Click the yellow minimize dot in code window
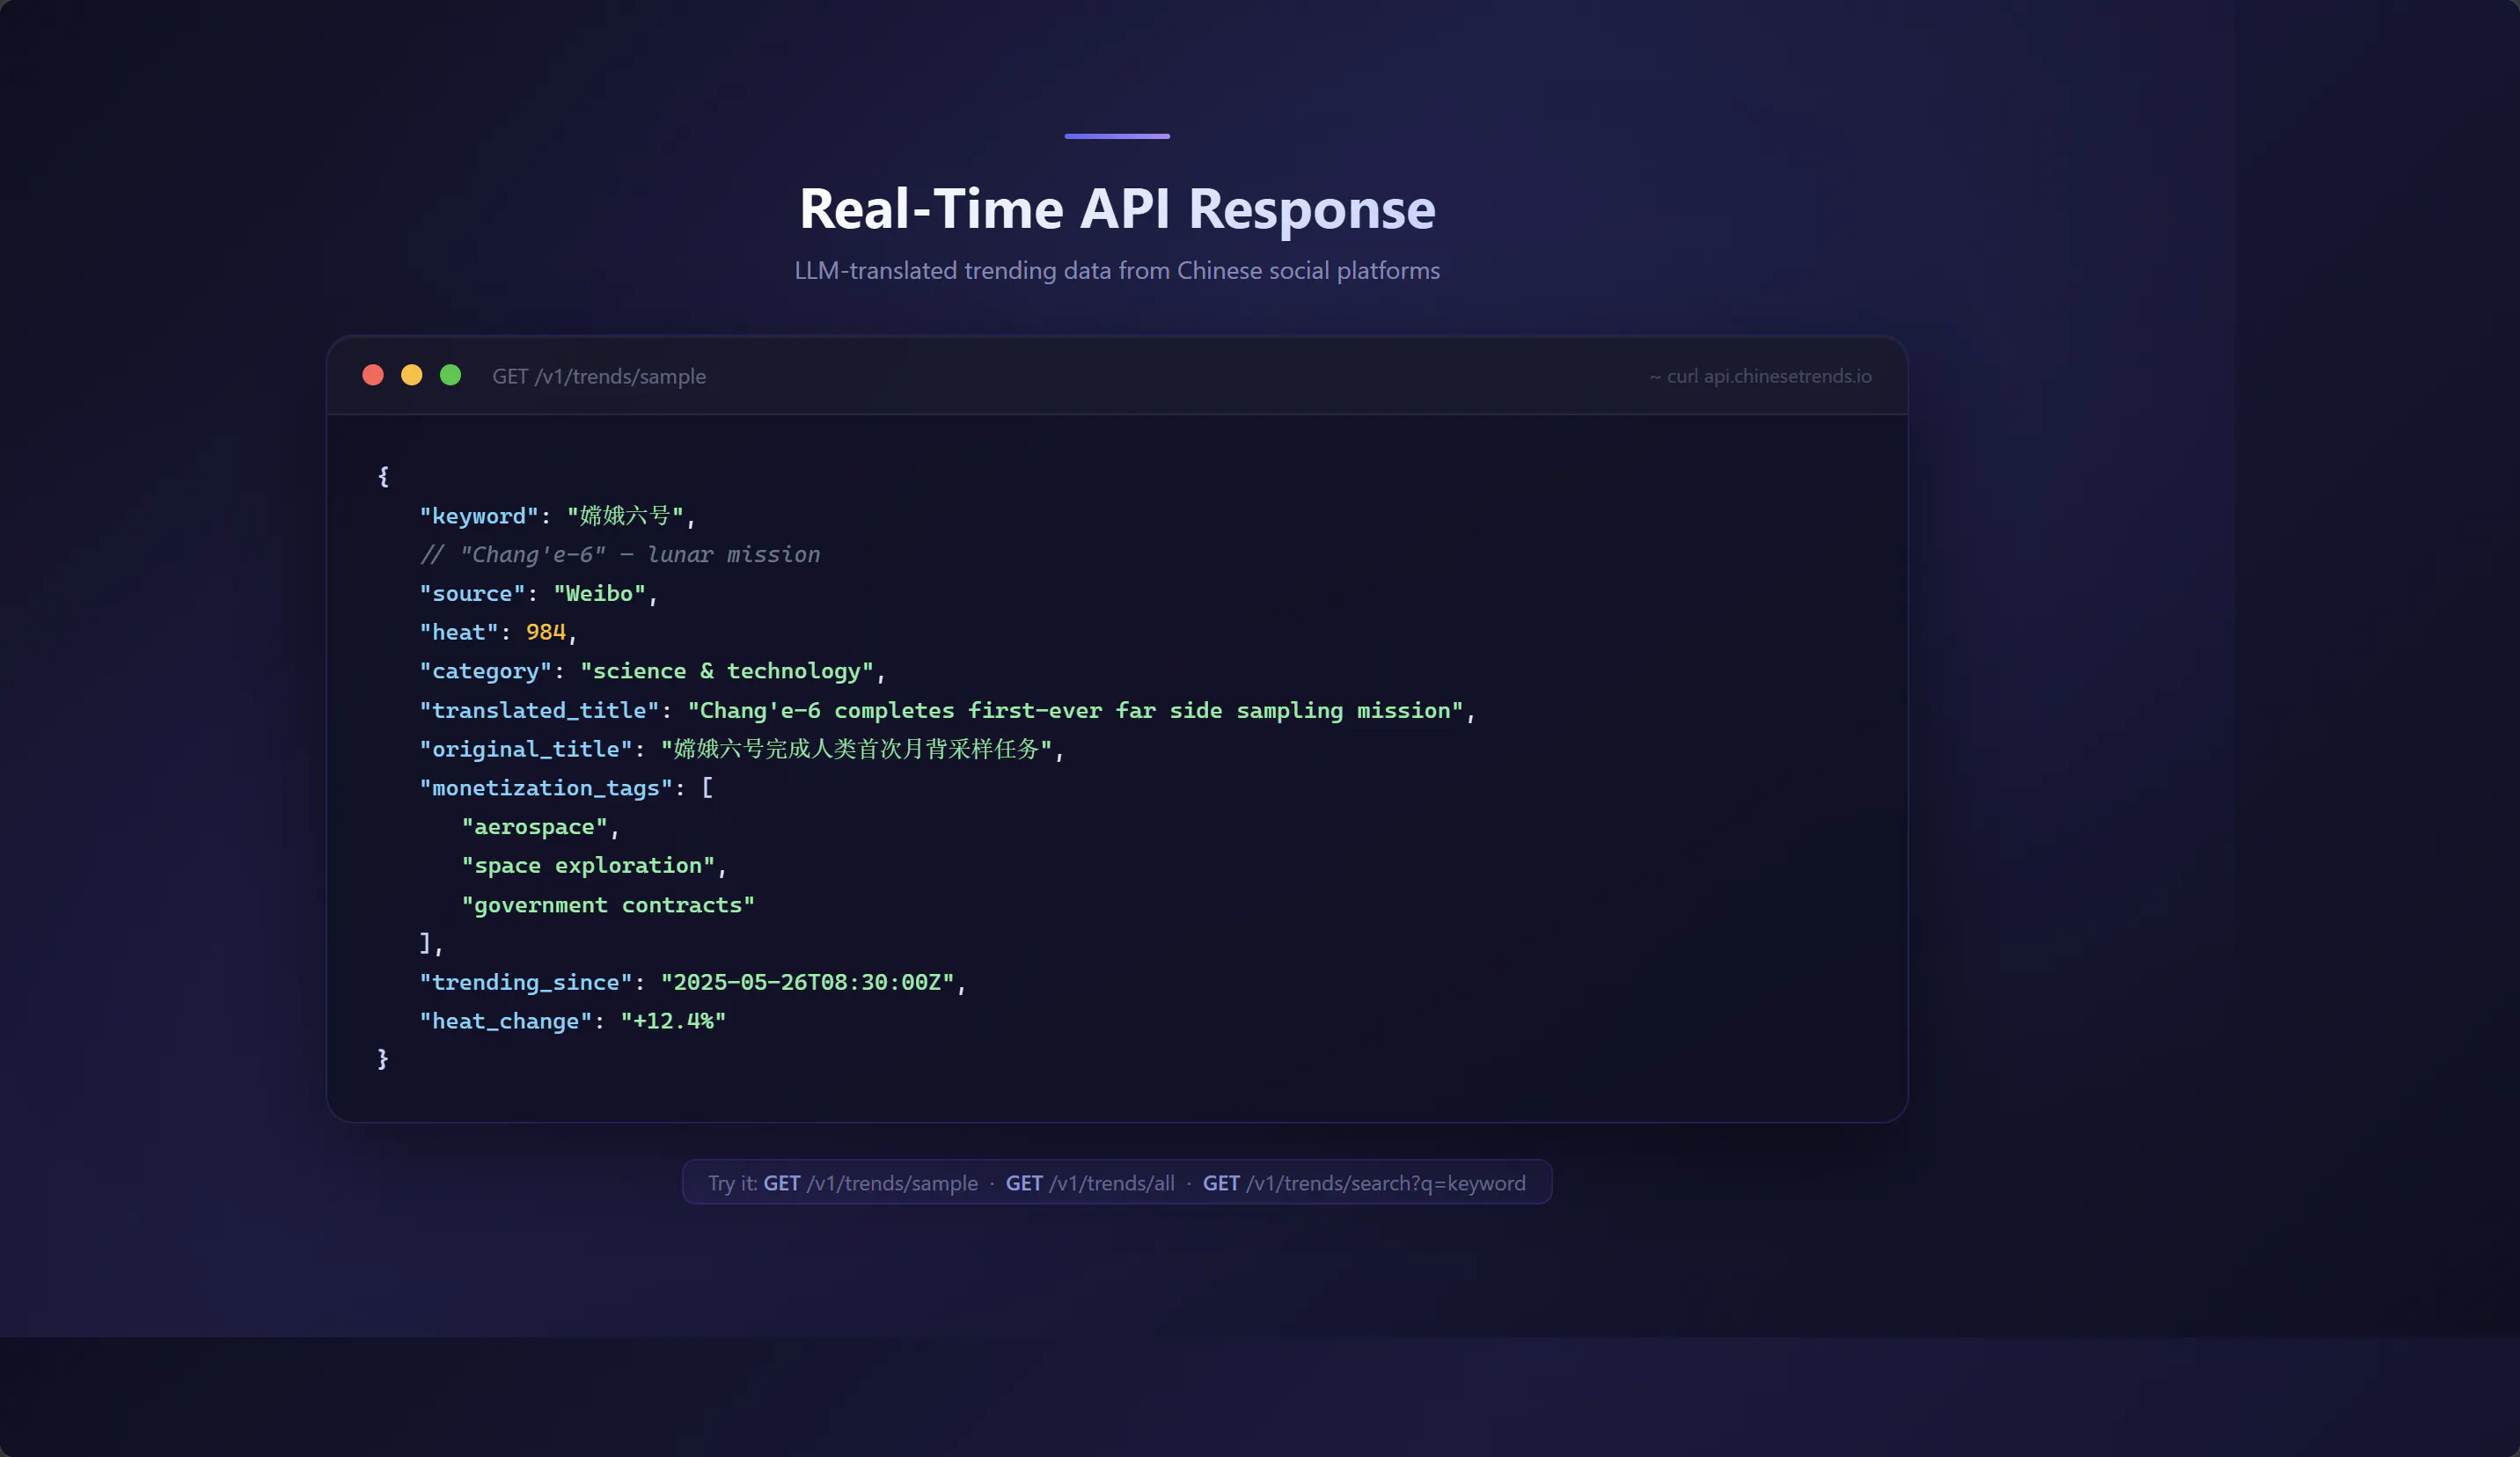Viewport: 2520px width, 1457px height. (412, 375)
